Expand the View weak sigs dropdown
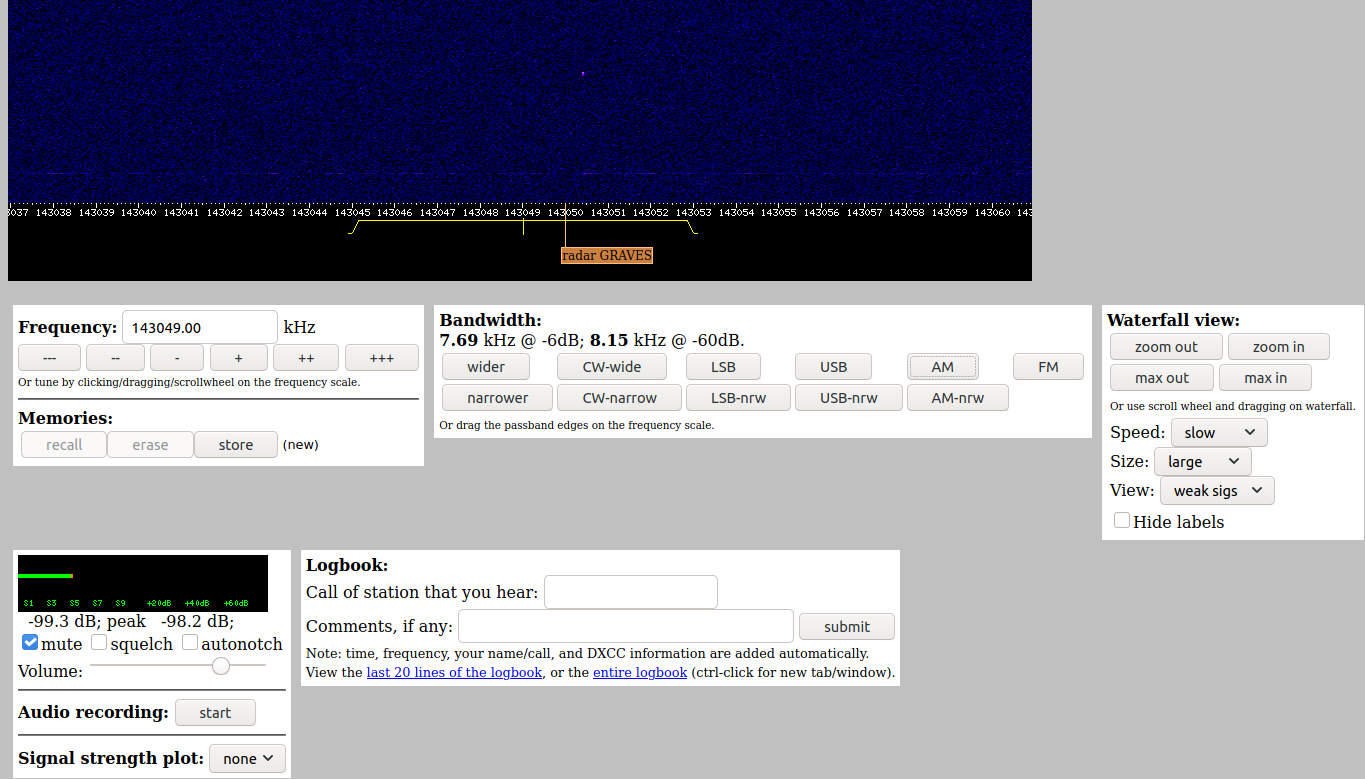The height and width of the screenshot is (779, 1365). (1216, 491)
